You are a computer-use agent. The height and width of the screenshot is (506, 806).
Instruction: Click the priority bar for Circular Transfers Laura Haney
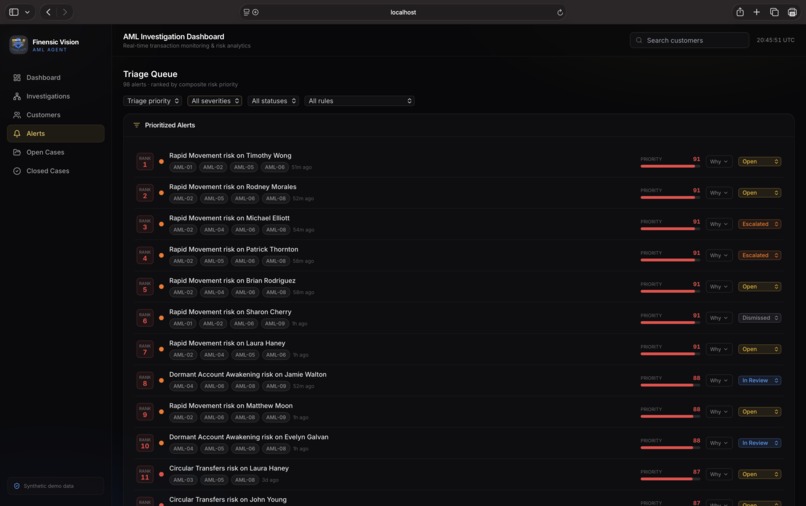670,479
